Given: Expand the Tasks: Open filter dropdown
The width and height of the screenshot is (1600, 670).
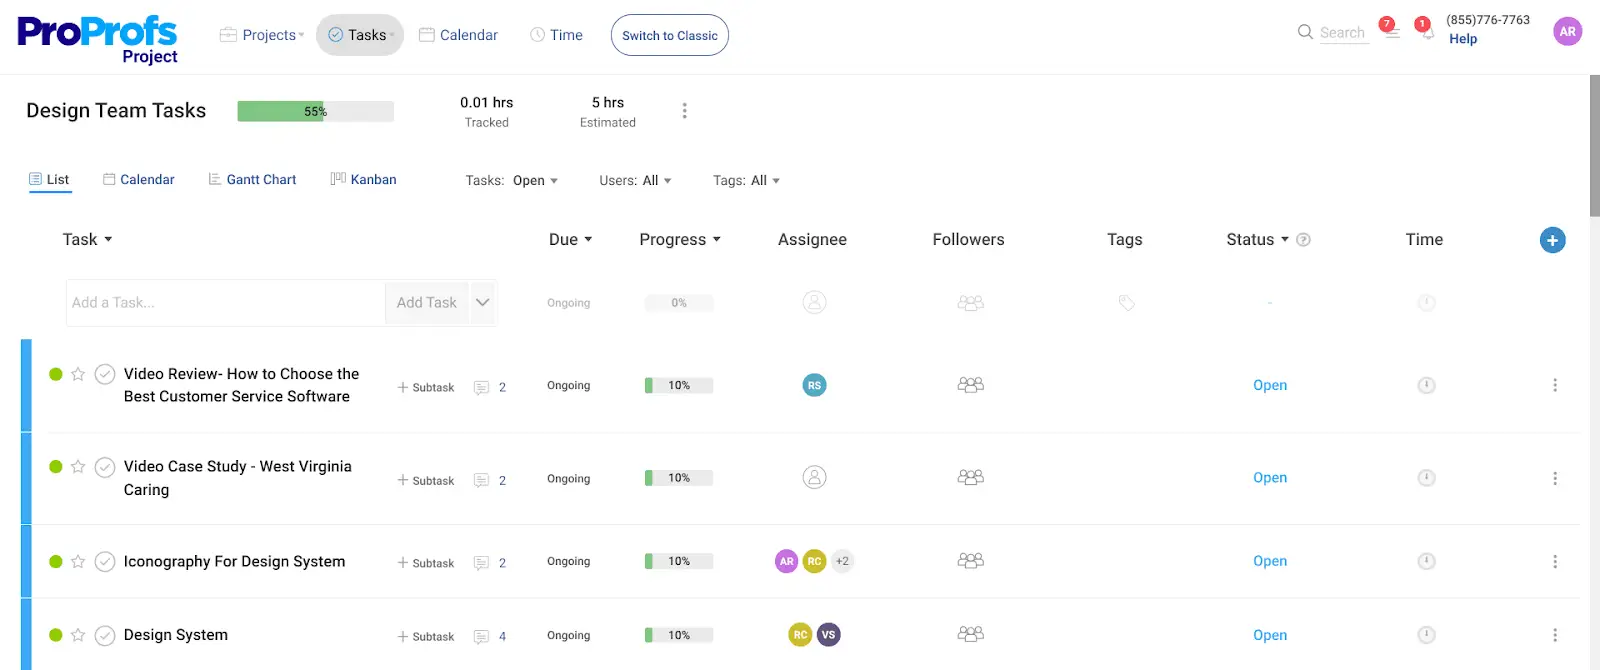Looking at the screenshot, I should coord(534,181).
